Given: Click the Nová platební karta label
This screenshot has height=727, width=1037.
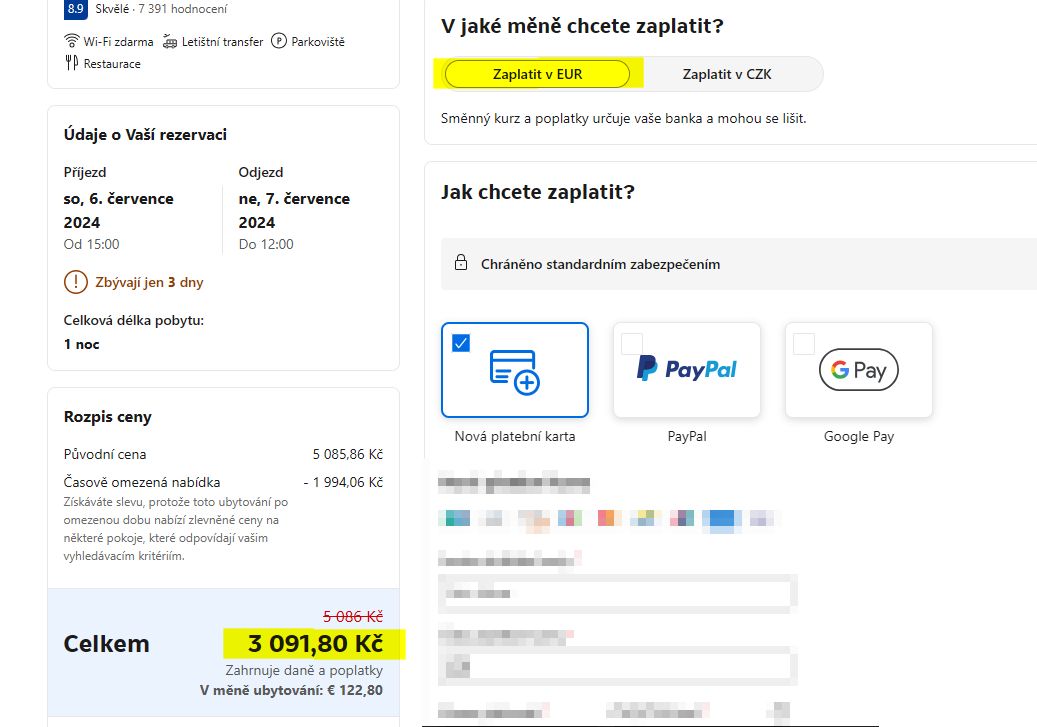Looking at the screenshot, I should click(515, 437).
